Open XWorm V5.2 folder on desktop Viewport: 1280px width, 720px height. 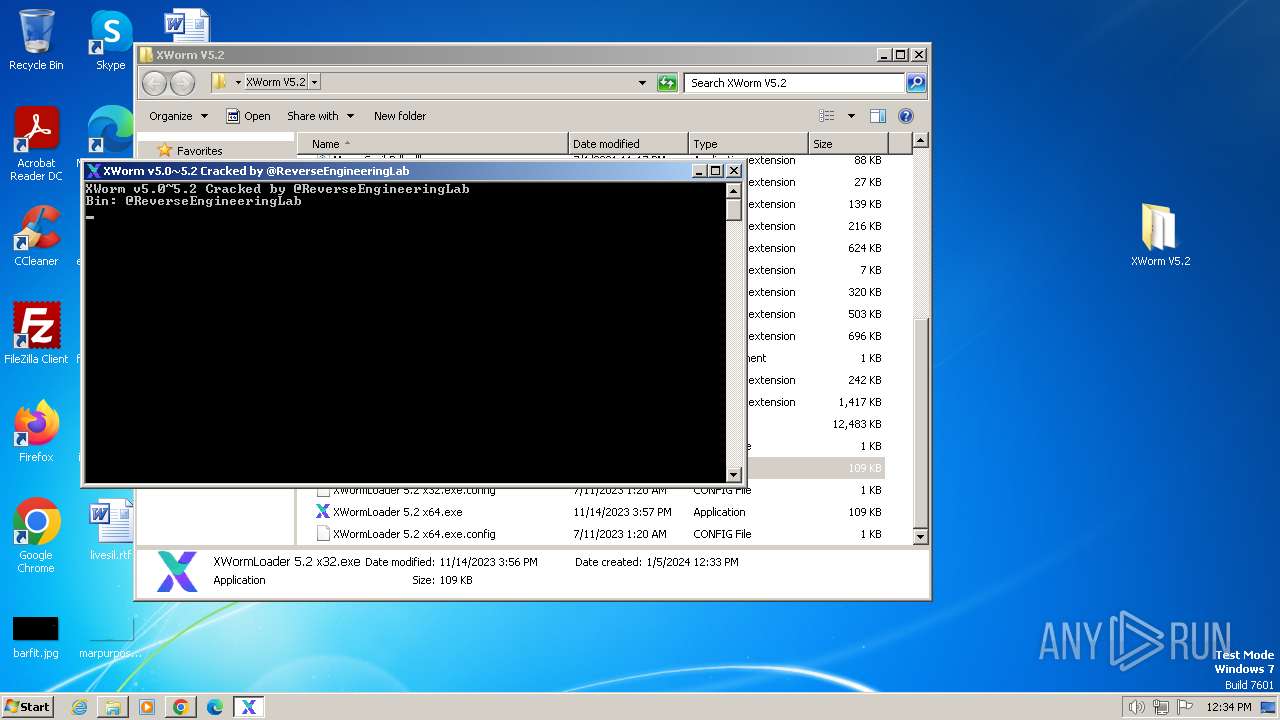click(x=1160, y=236)
